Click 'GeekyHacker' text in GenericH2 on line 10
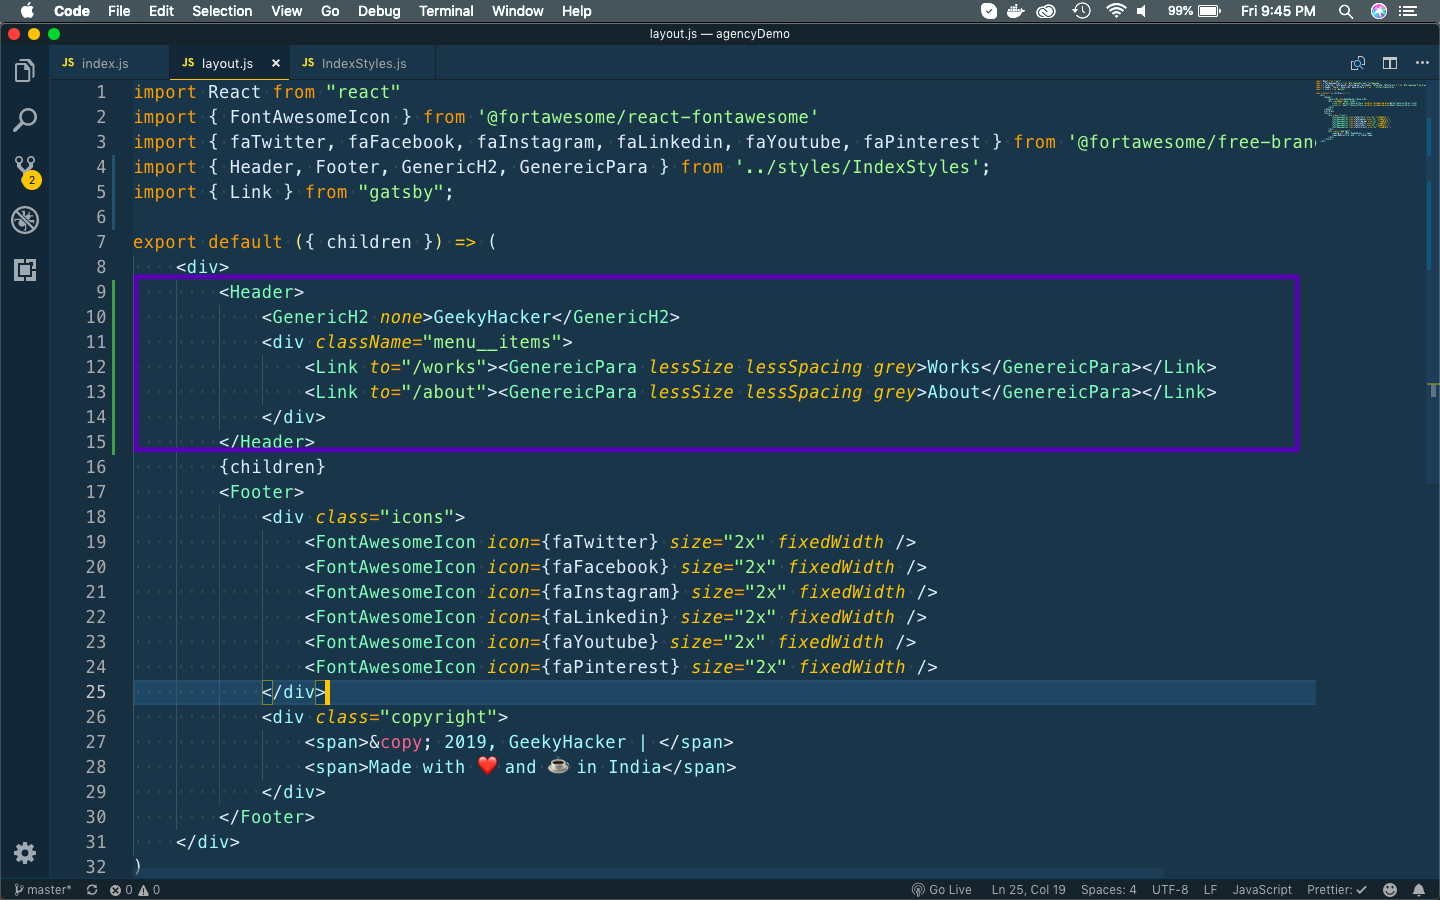1440x900 pixels. (493, 317)
